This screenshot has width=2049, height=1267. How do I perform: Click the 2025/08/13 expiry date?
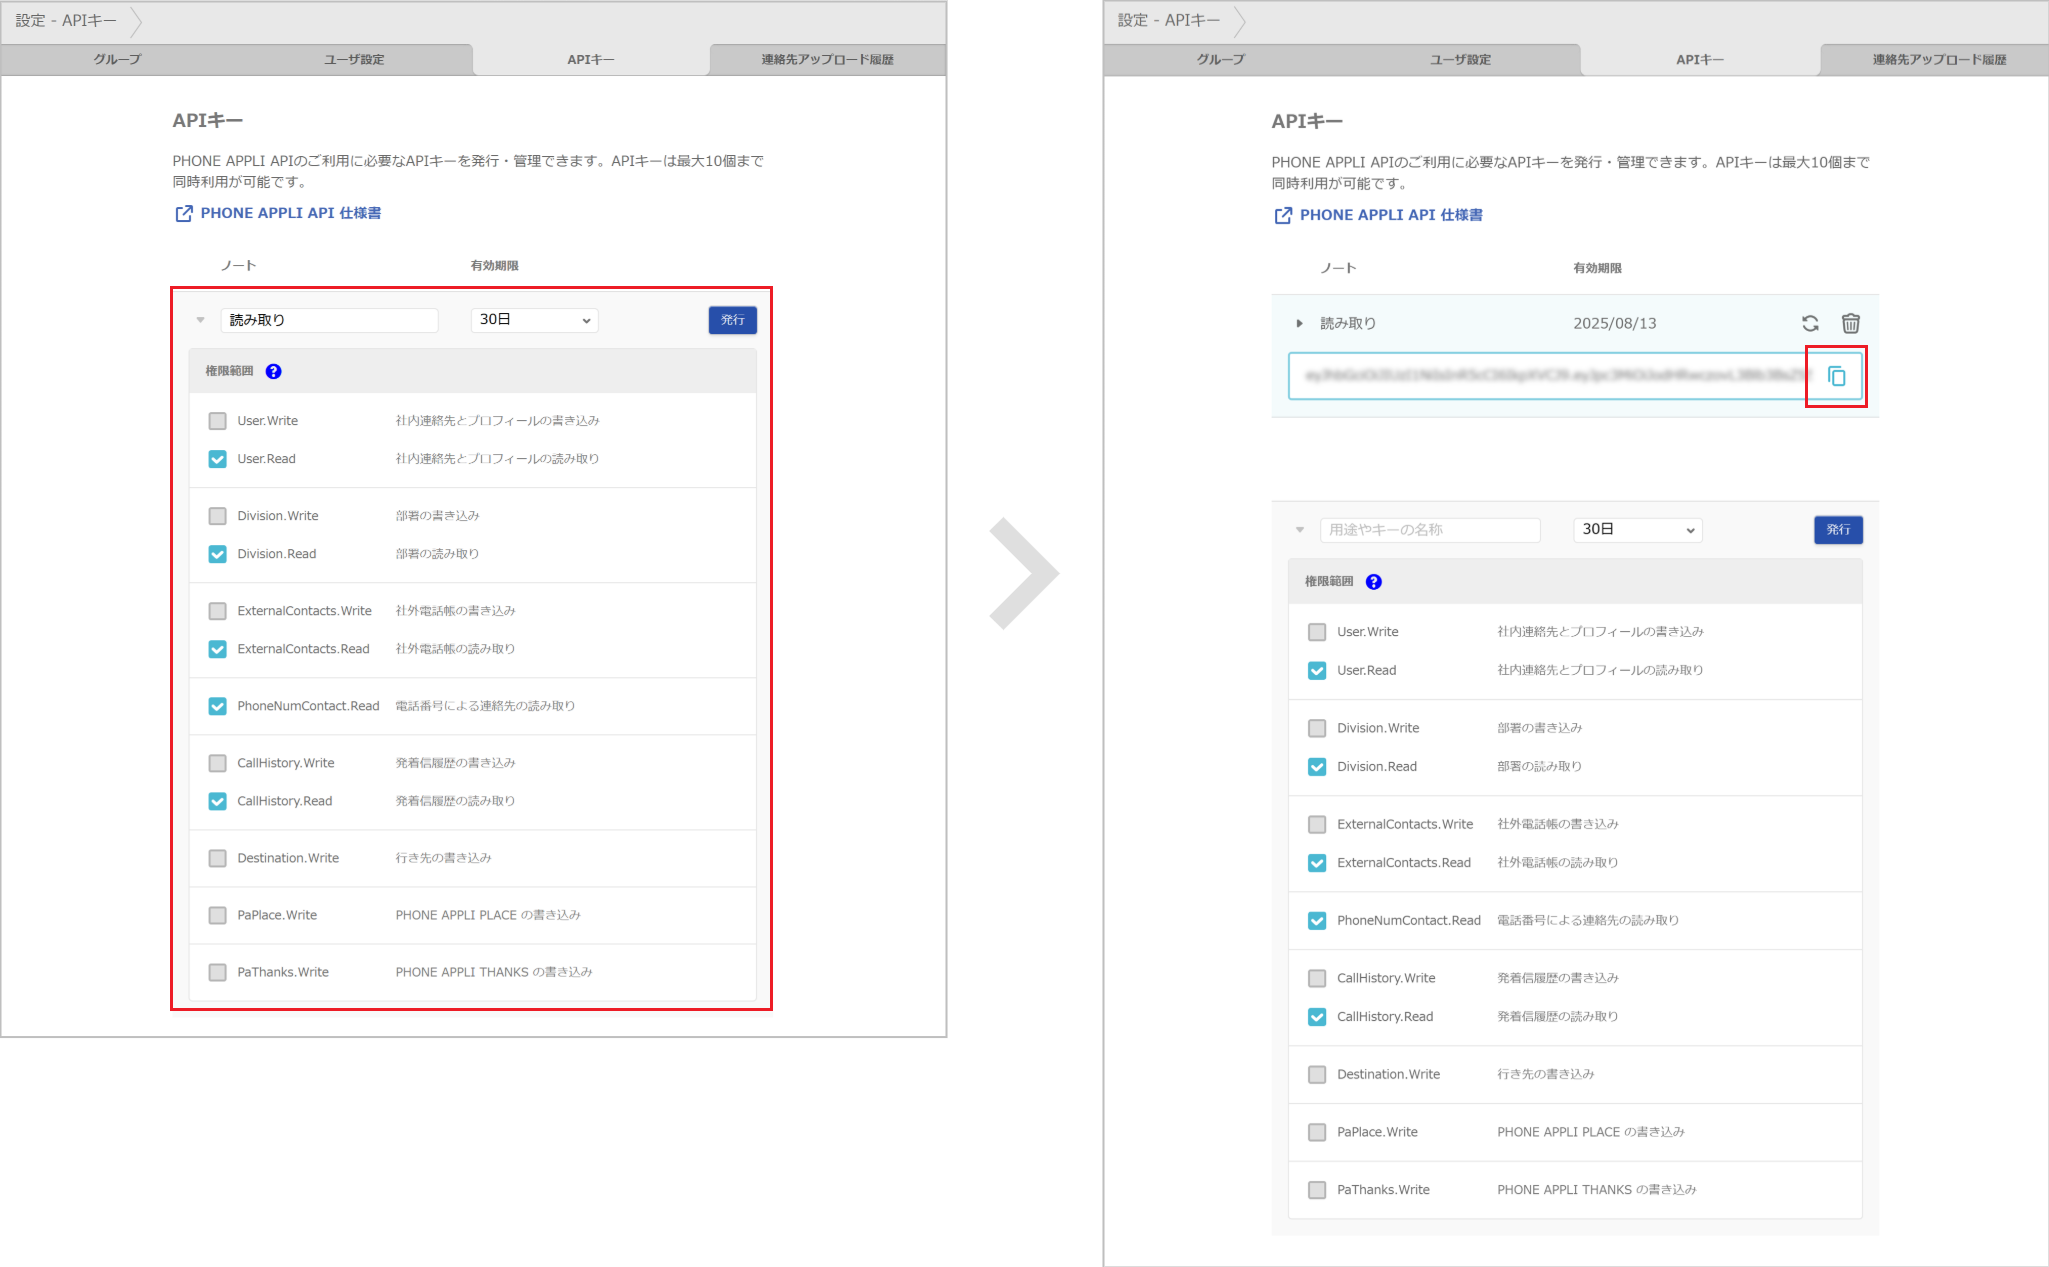point(1615,324)
